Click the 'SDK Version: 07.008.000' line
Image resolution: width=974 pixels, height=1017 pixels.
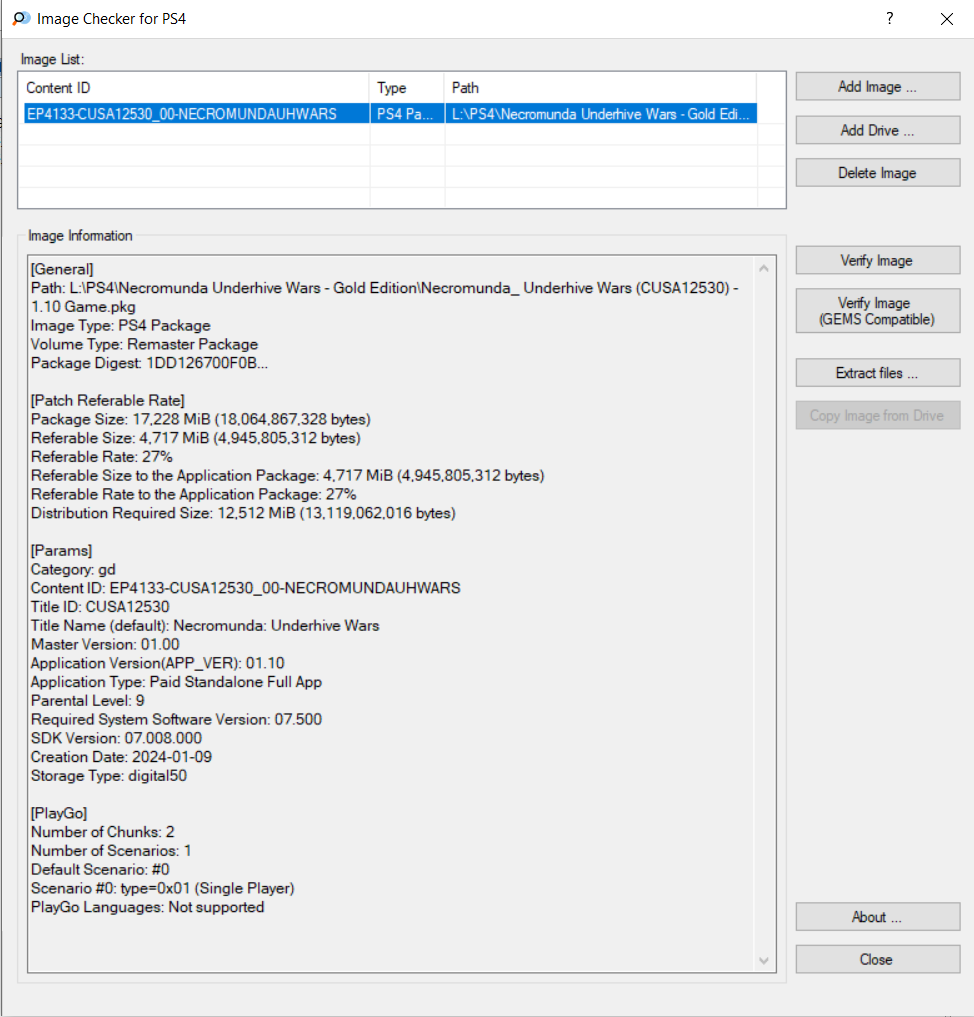tap(116, 739)
